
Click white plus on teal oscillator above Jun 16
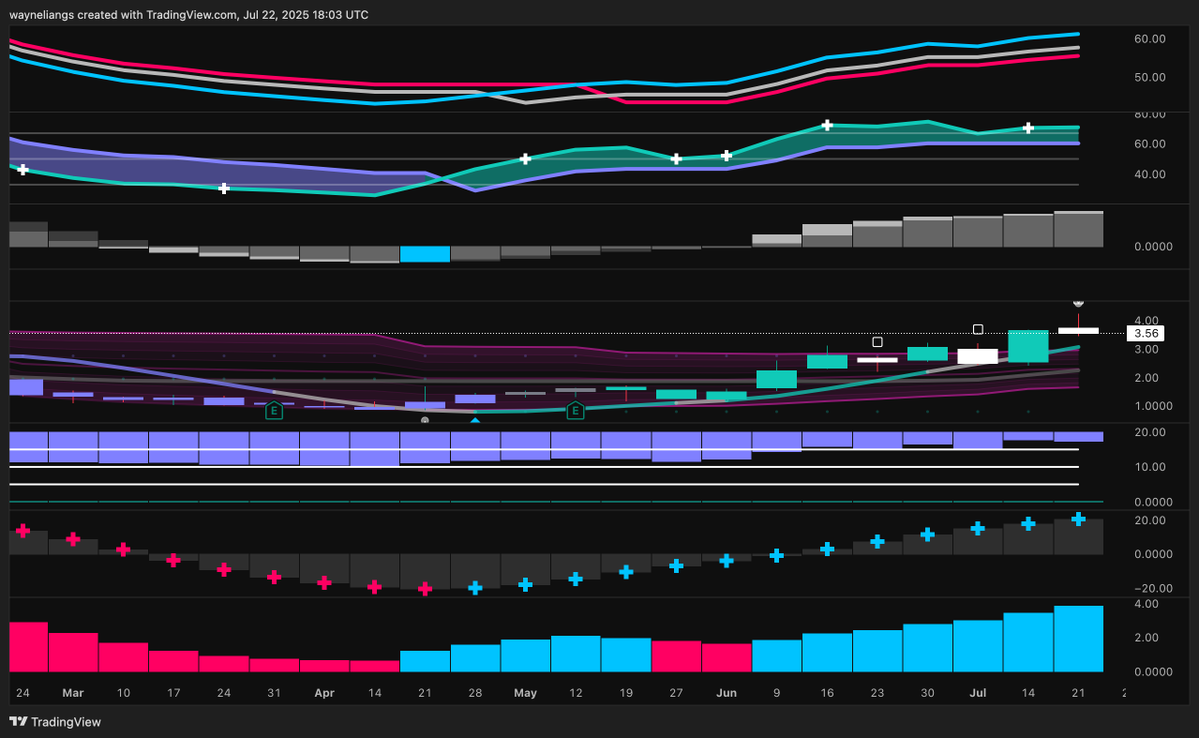(827, 125)
